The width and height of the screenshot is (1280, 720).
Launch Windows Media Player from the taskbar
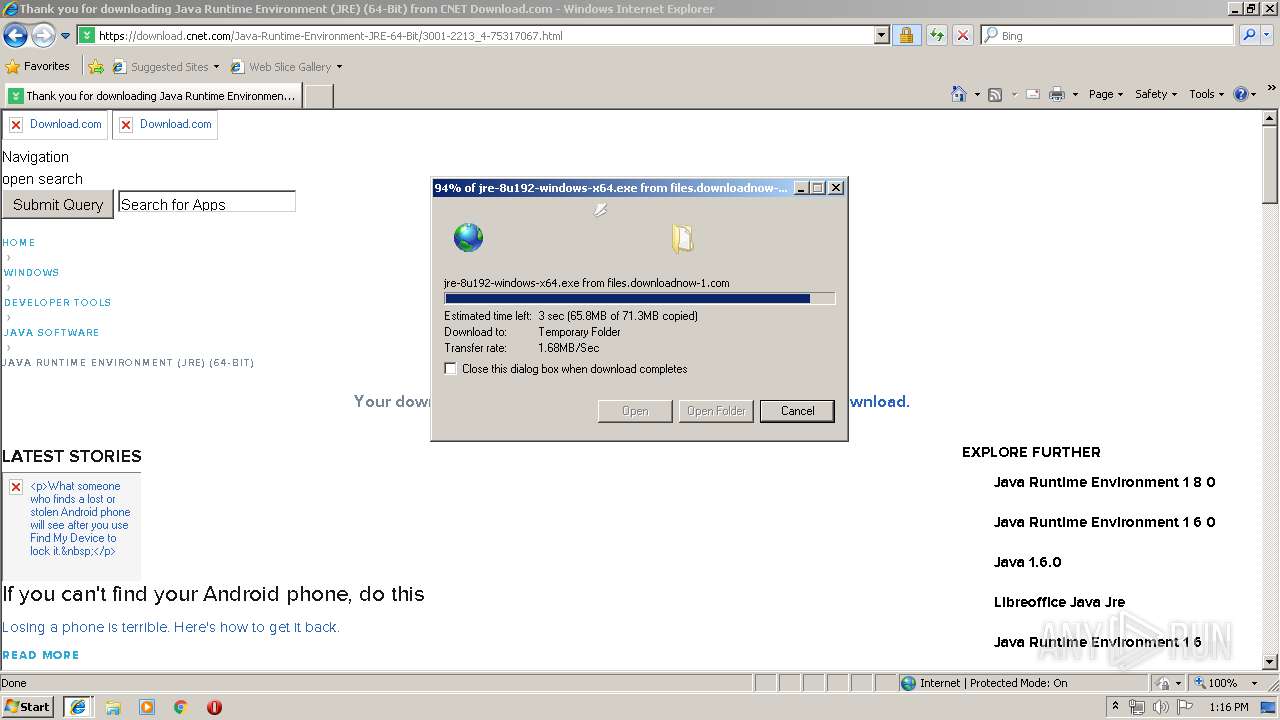(147, 707)
